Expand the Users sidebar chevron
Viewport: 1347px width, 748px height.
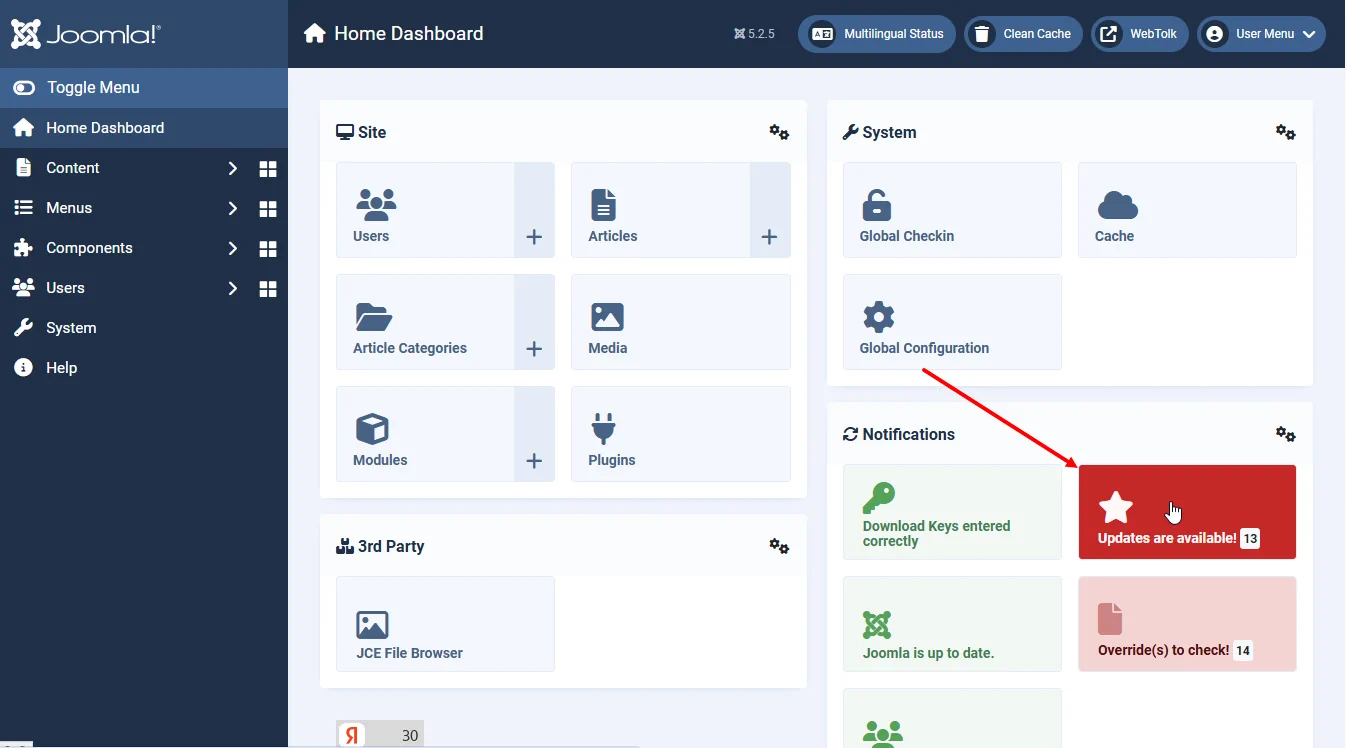(232, 288)
